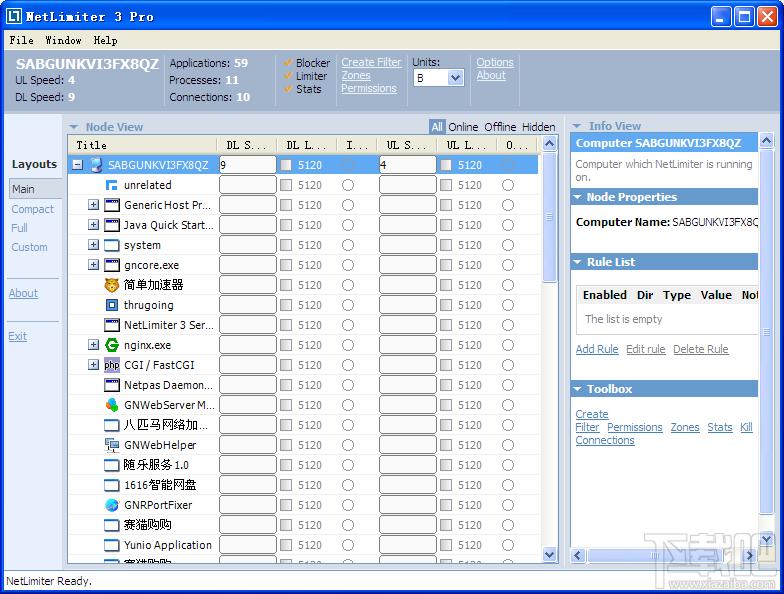Switch to Offline filter tab
This screenshot has width=784, height=594.
point(500,127)
